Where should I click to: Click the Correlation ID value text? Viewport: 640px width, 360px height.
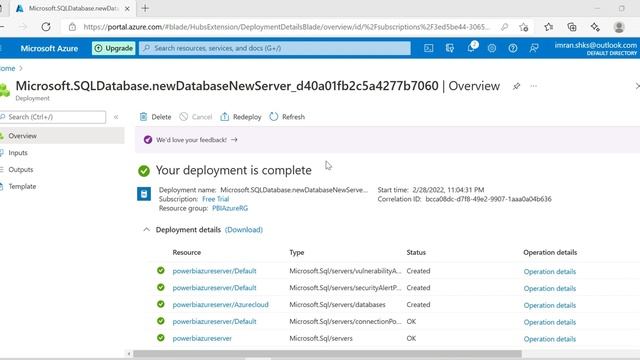488,199
